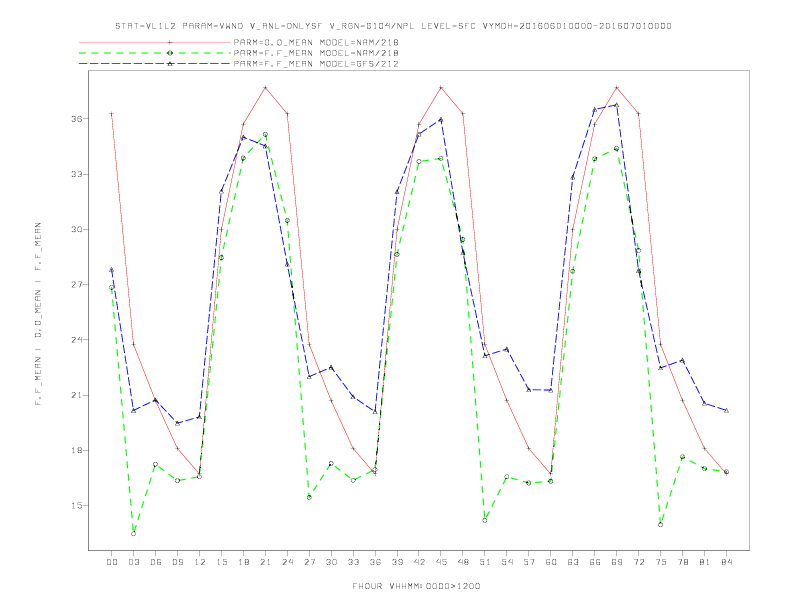Click x-axis forecast hour label 72
The image size is (792, 612).
click(638, 562)
